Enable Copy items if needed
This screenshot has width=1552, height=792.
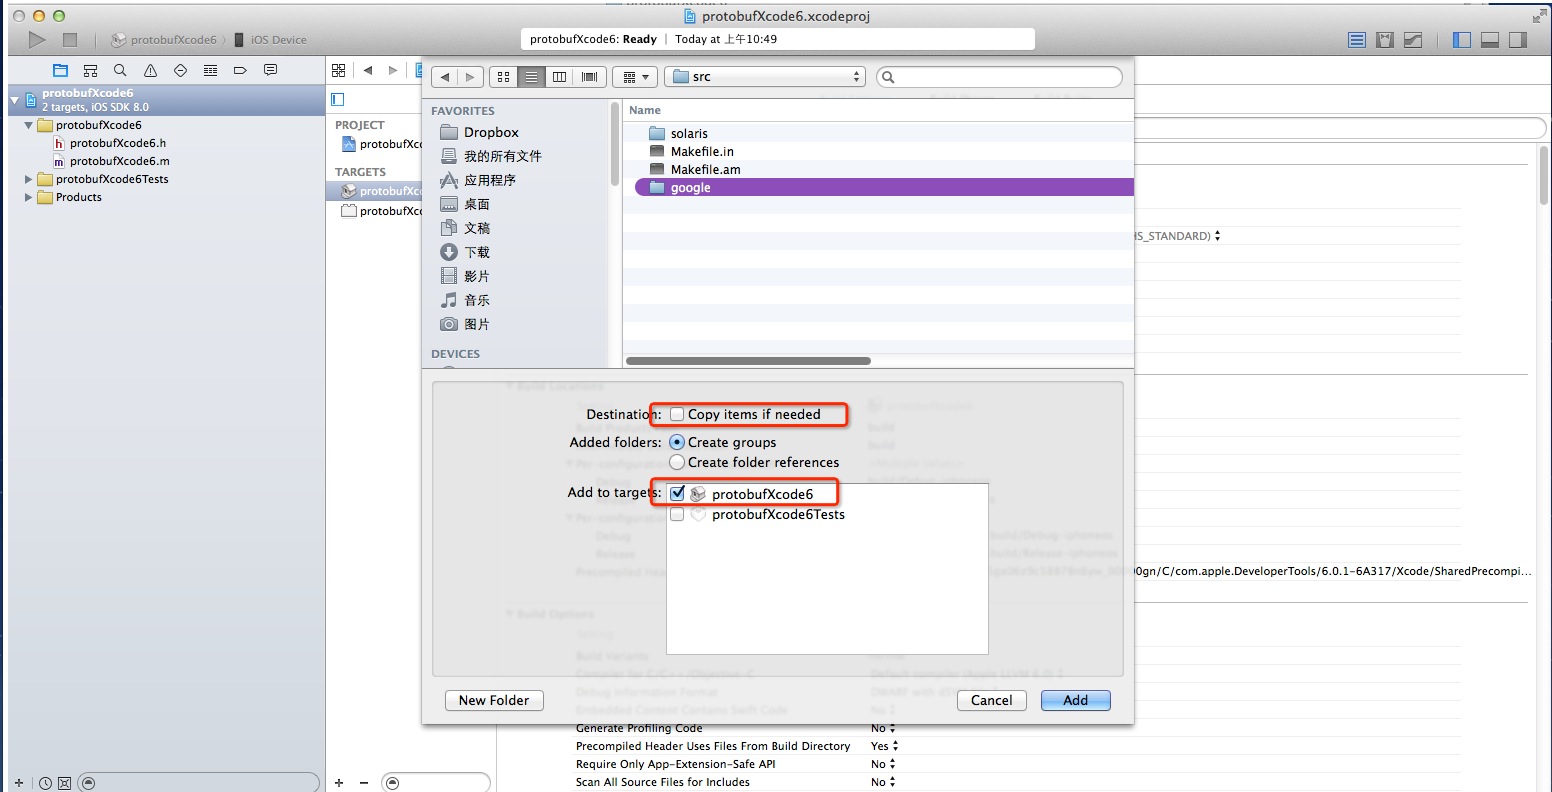click(x=677, y=414)
